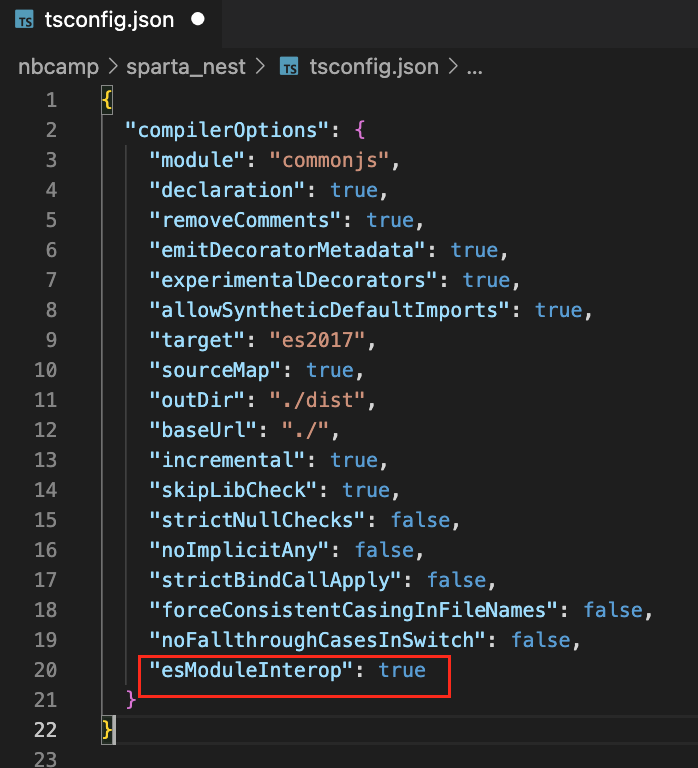Click line number 1 in the gutter

point(51,100)
